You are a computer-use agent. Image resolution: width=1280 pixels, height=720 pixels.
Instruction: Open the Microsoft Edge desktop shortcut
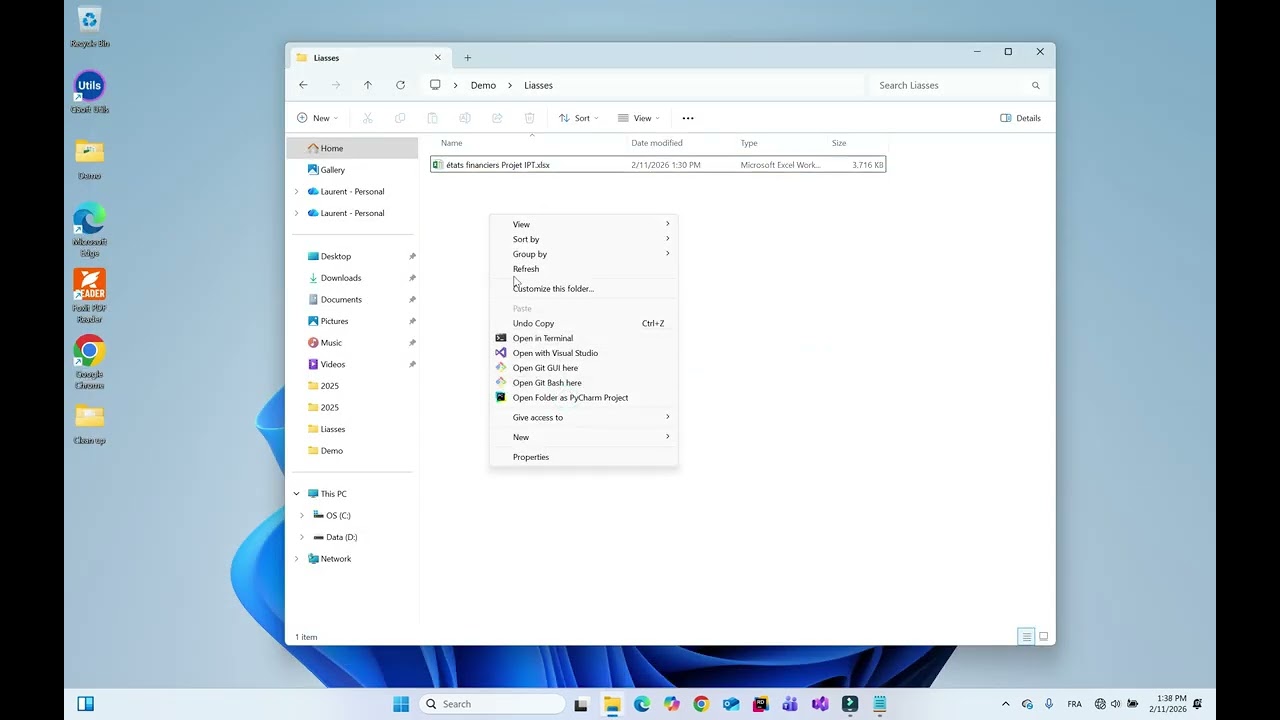pyautogui.click(x=89, y=230)
